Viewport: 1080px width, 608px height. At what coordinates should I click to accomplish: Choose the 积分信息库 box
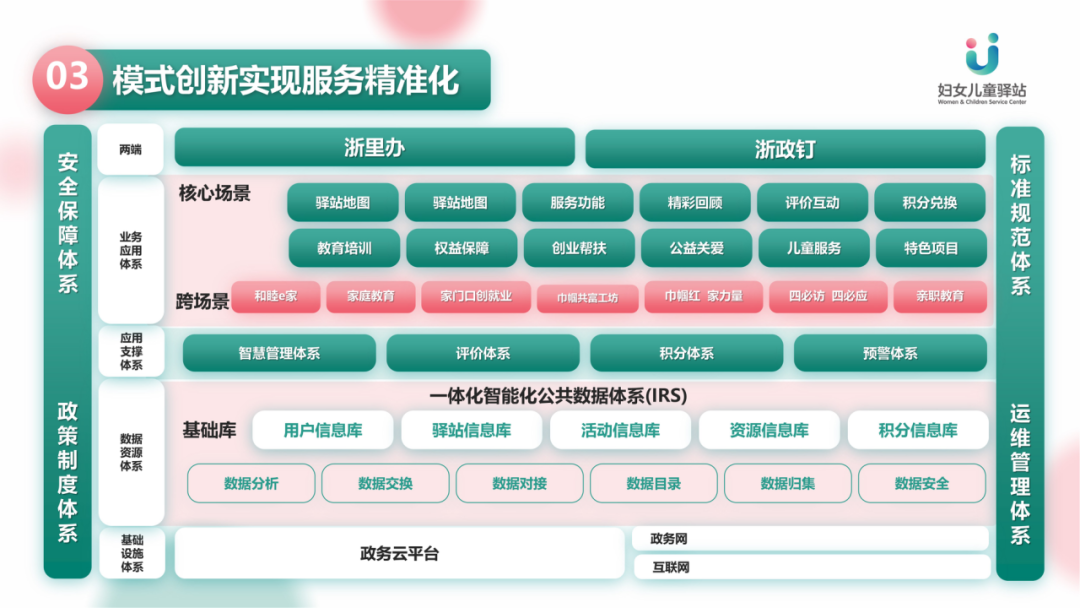(x=918, y=430)
